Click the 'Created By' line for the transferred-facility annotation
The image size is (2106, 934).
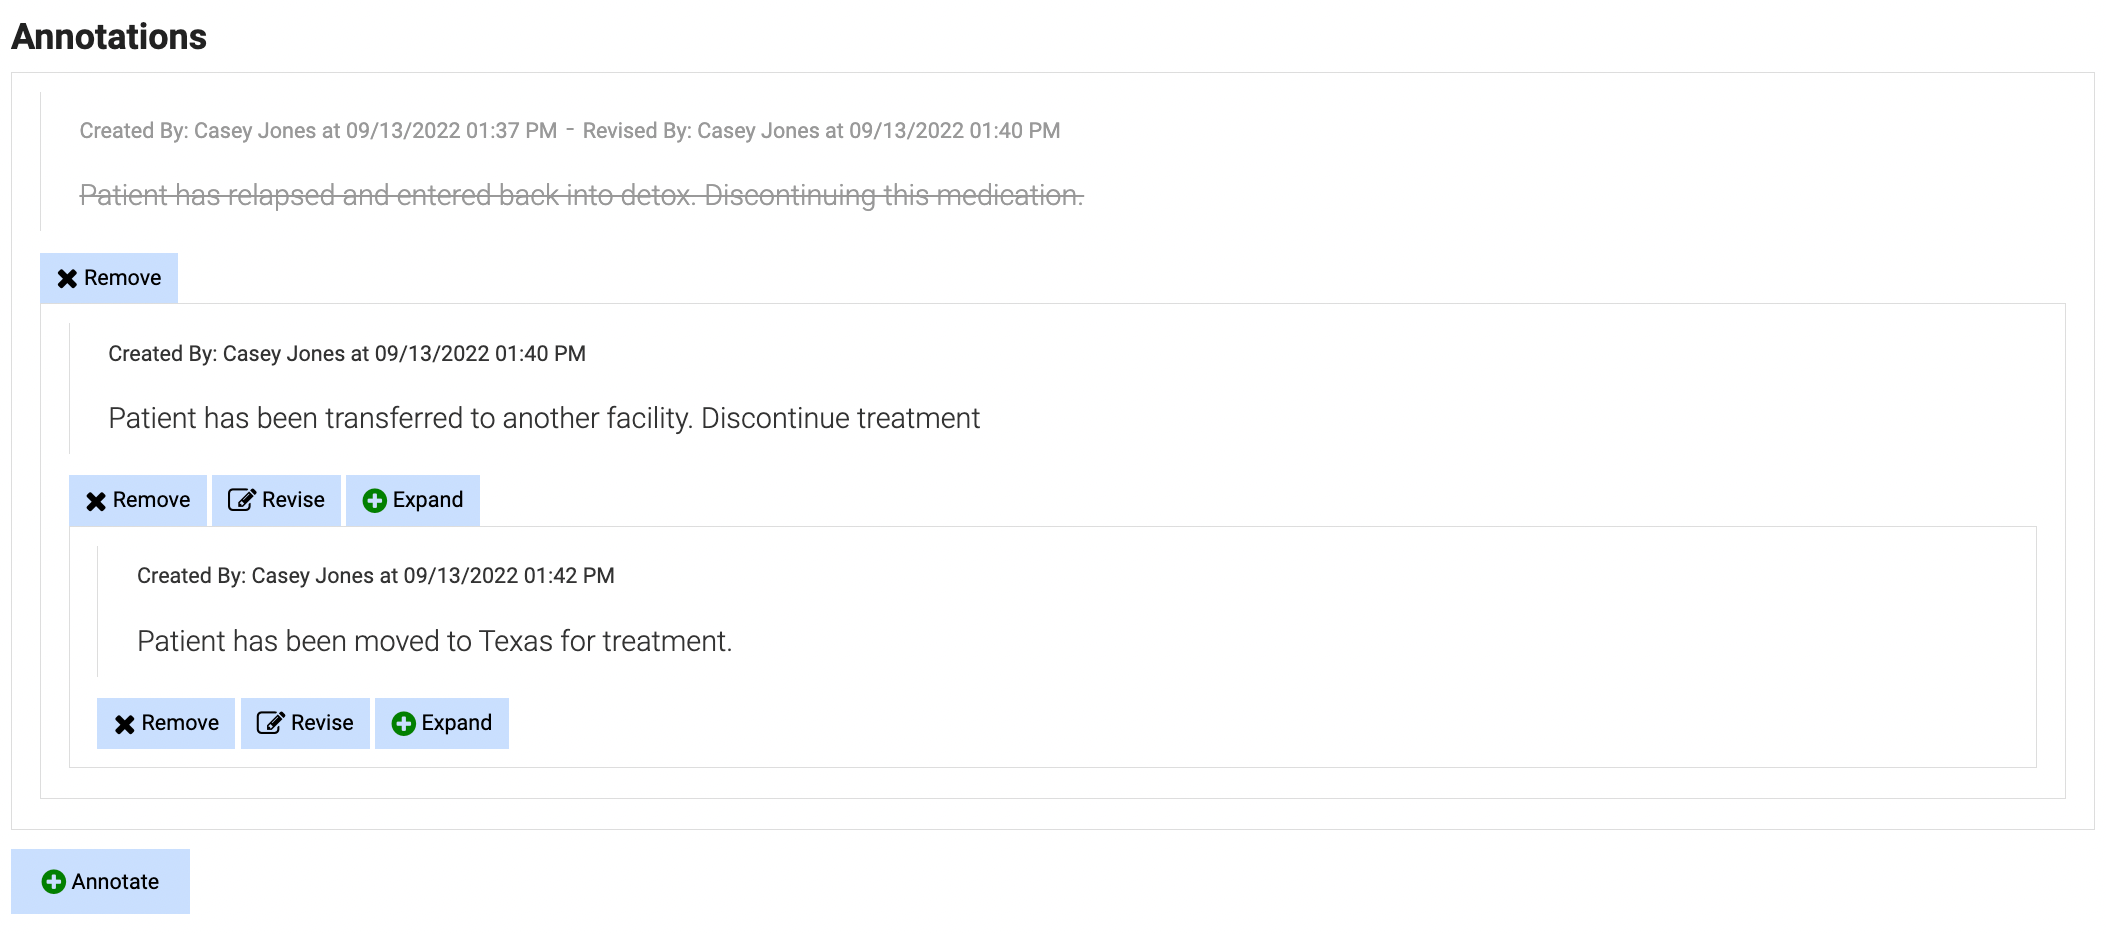click(346, 354)
